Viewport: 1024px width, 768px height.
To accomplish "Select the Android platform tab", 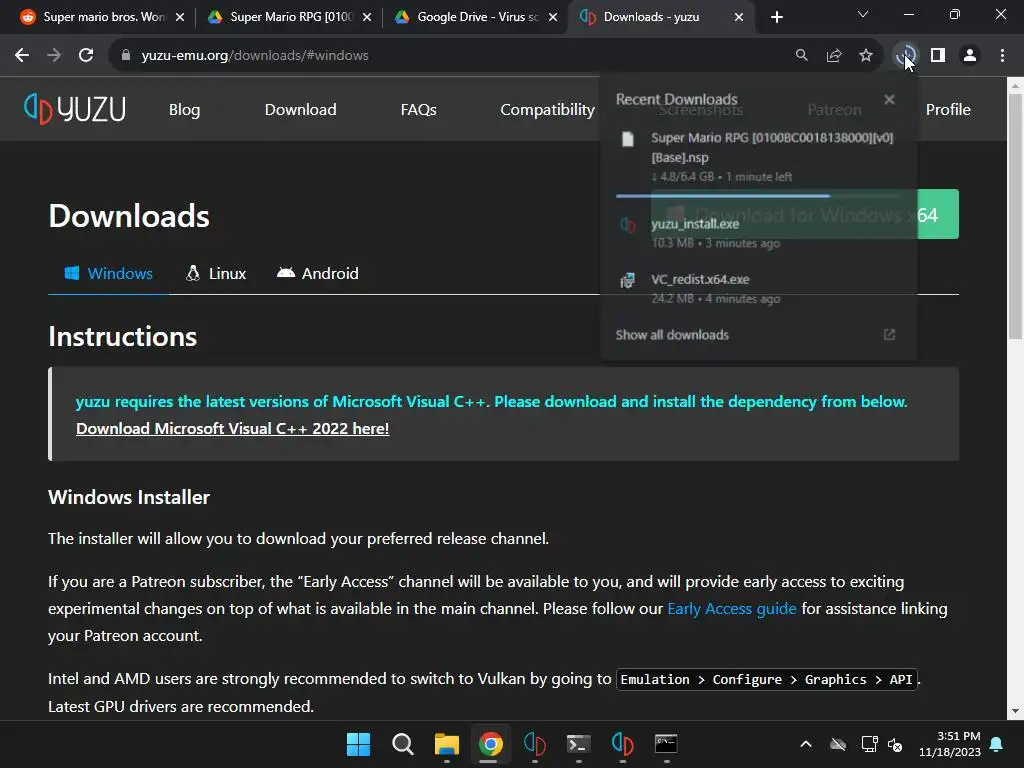I will click(x=317, y=274).
